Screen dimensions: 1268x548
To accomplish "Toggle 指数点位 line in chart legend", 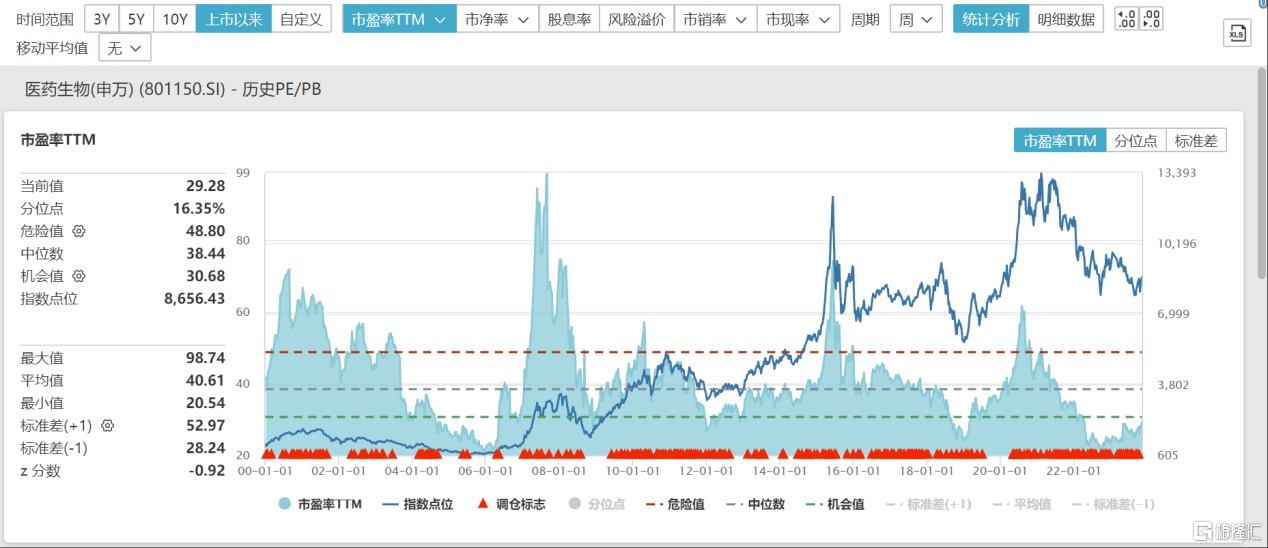I will pyautogui.click(x=417, y=504).
